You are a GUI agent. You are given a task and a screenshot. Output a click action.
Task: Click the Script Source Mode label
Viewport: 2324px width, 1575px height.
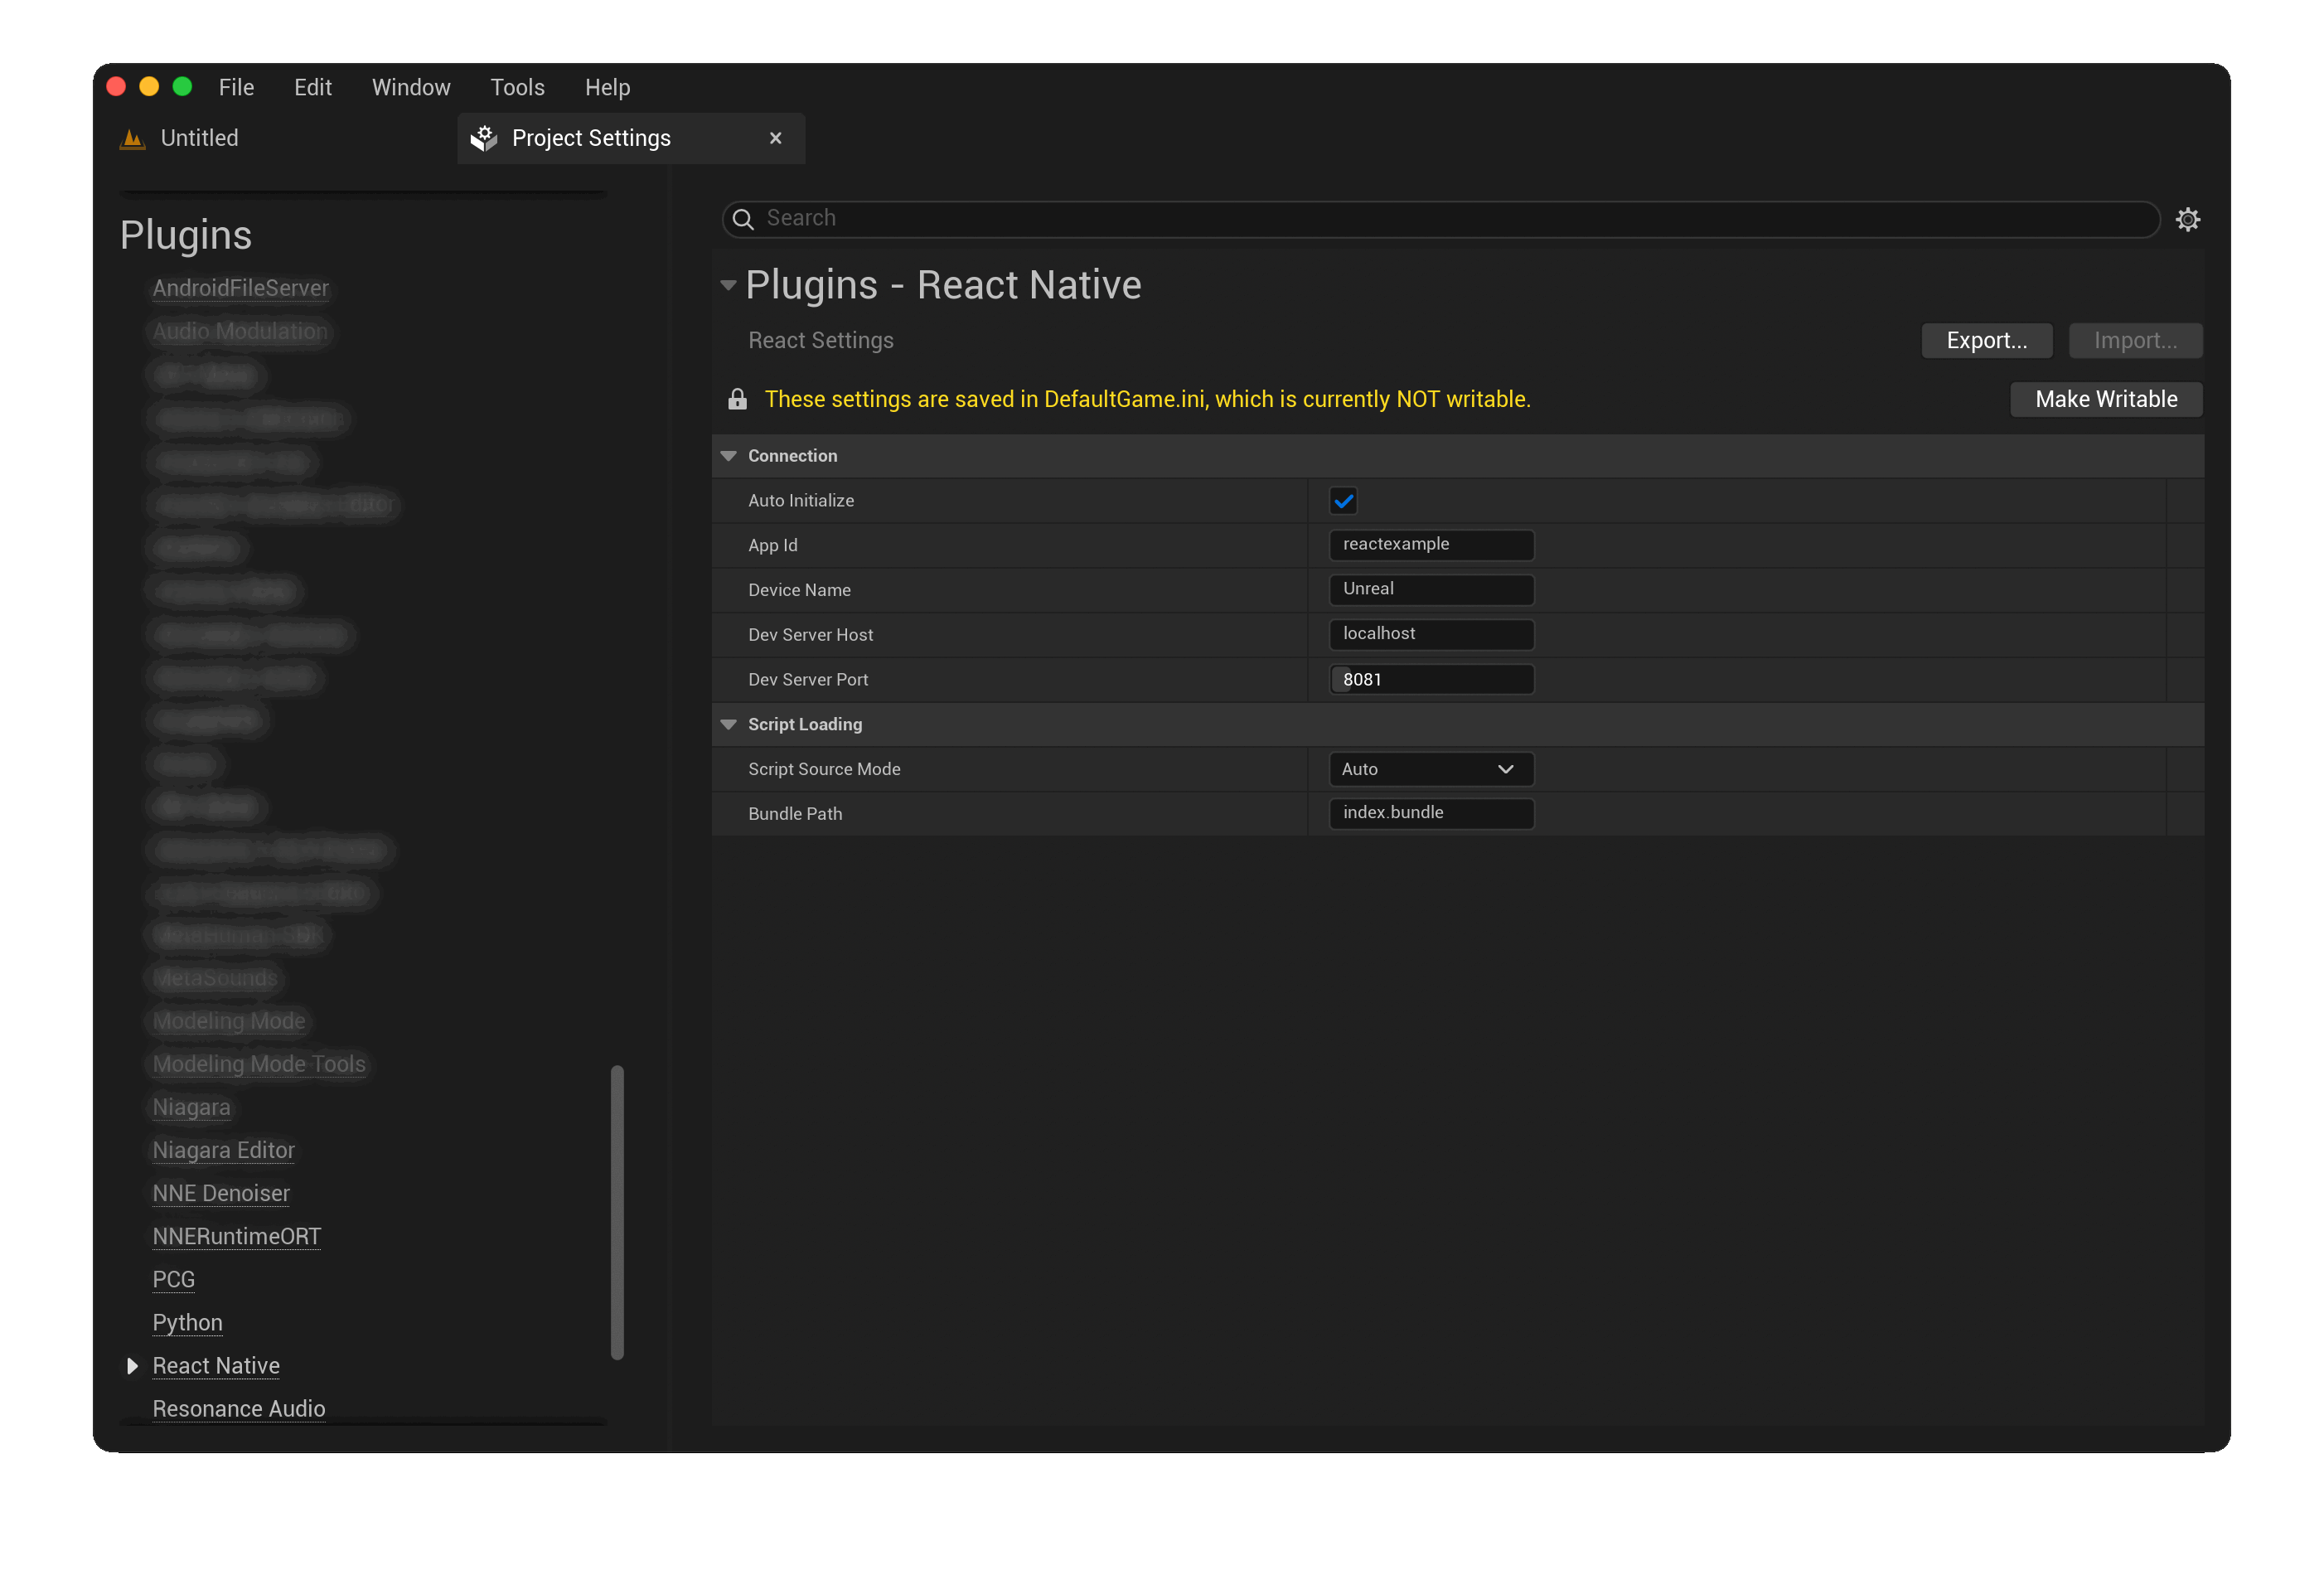[824, 769]
